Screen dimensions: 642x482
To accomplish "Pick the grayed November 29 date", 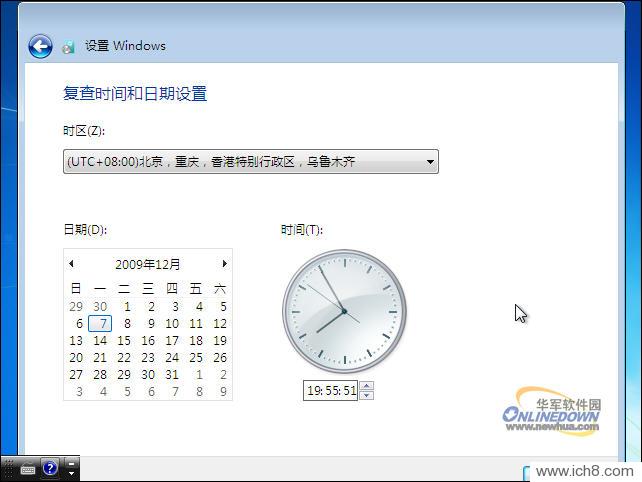I will (76, 306).
